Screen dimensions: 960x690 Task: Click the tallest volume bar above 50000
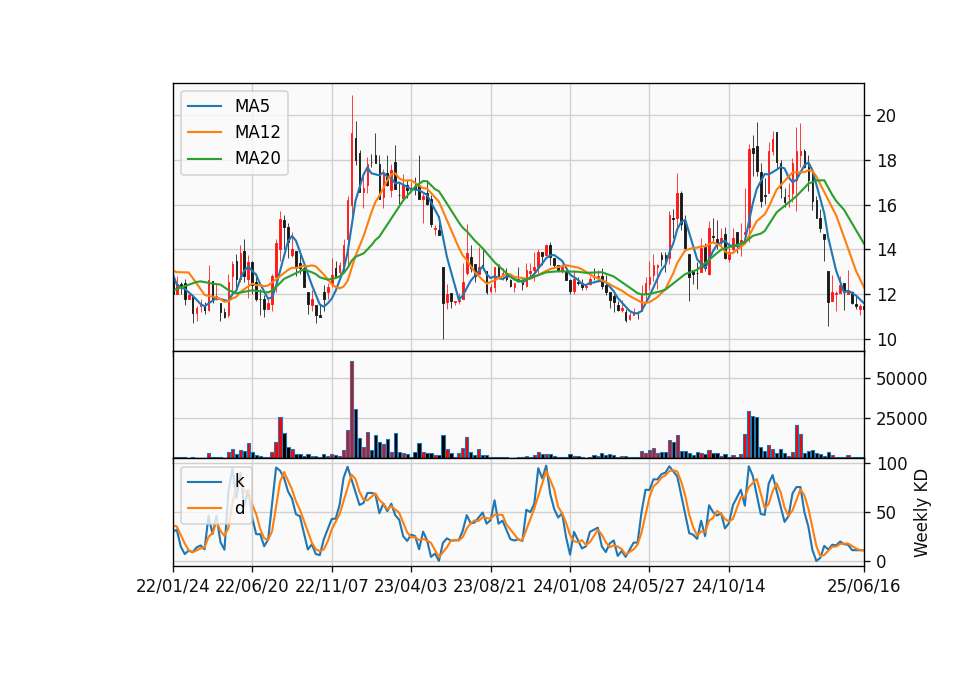(x=352, y=410)
